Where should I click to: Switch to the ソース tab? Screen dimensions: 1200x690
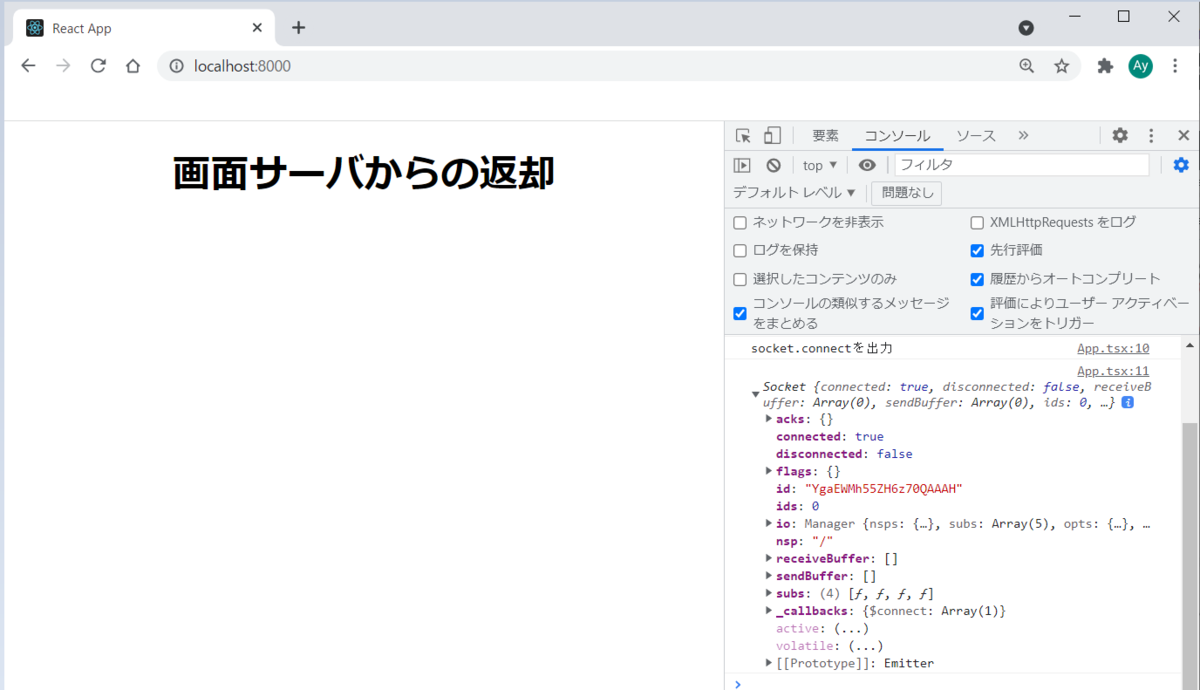coord(975,134)
